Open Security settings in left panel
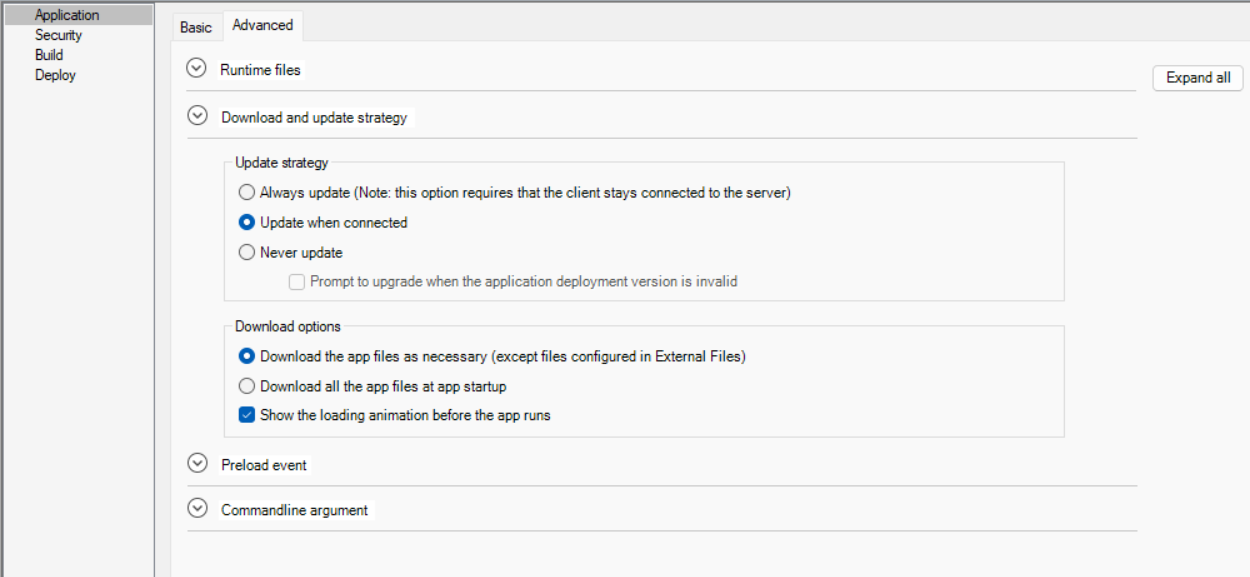The height and width of the screenshot is (577, 1250). click(58, 35)
